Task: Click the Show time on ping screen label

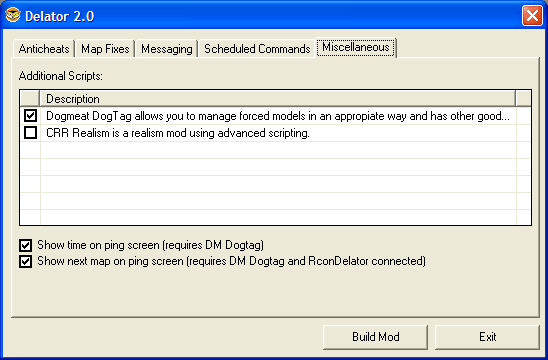Action: [150, 245]
